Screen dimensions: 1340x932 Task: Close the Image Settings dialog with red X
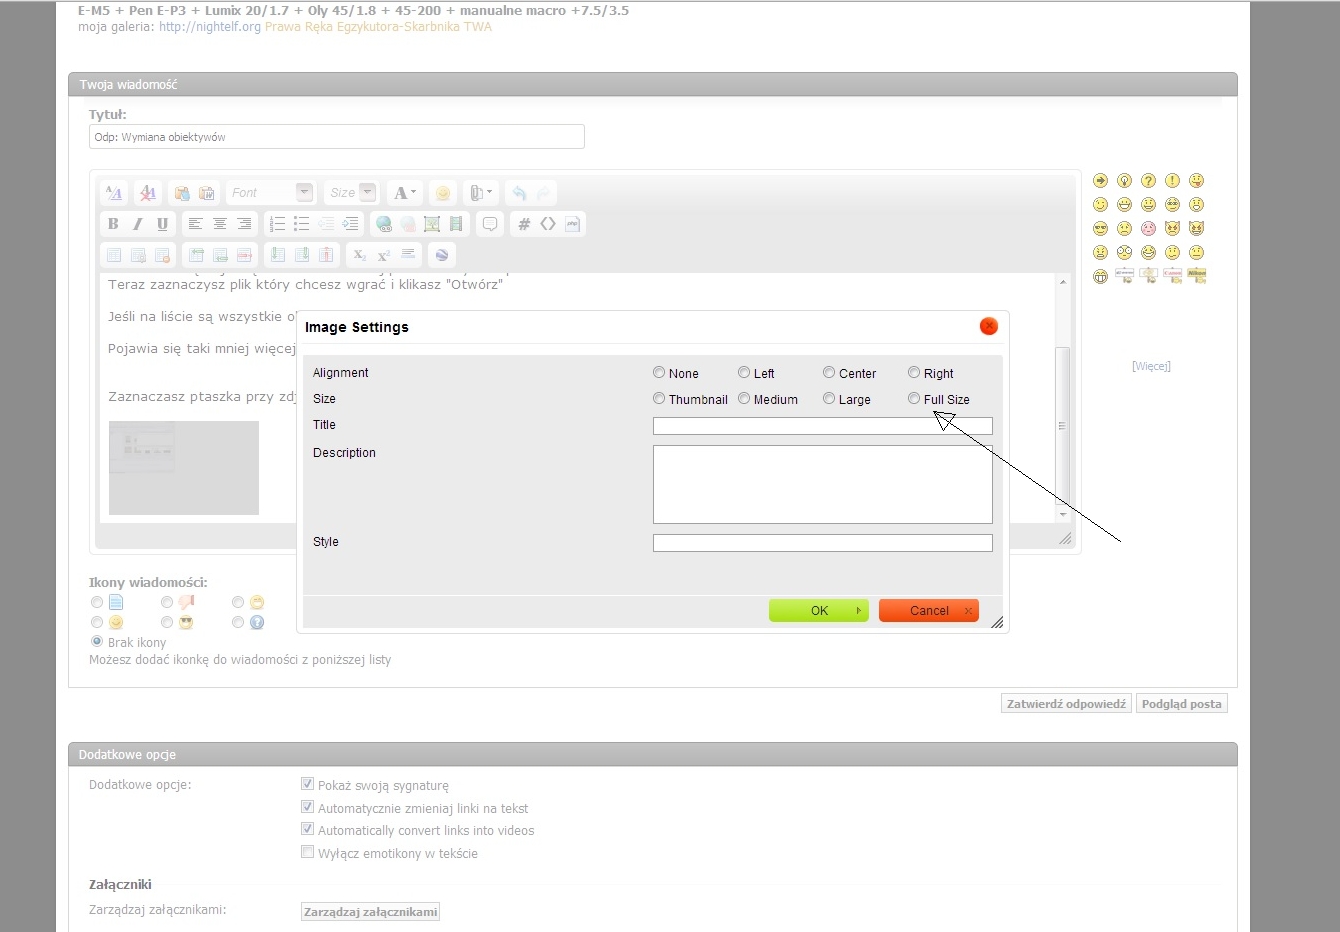988,326
